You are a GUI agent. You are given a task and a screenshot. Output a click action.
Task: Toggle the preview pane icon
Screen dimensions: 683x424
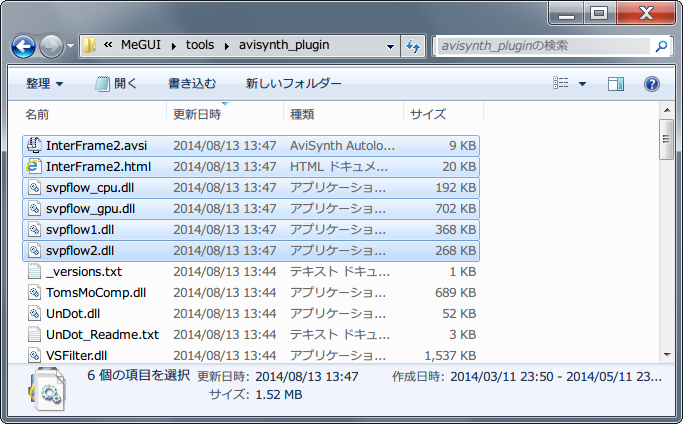[616, 84]
